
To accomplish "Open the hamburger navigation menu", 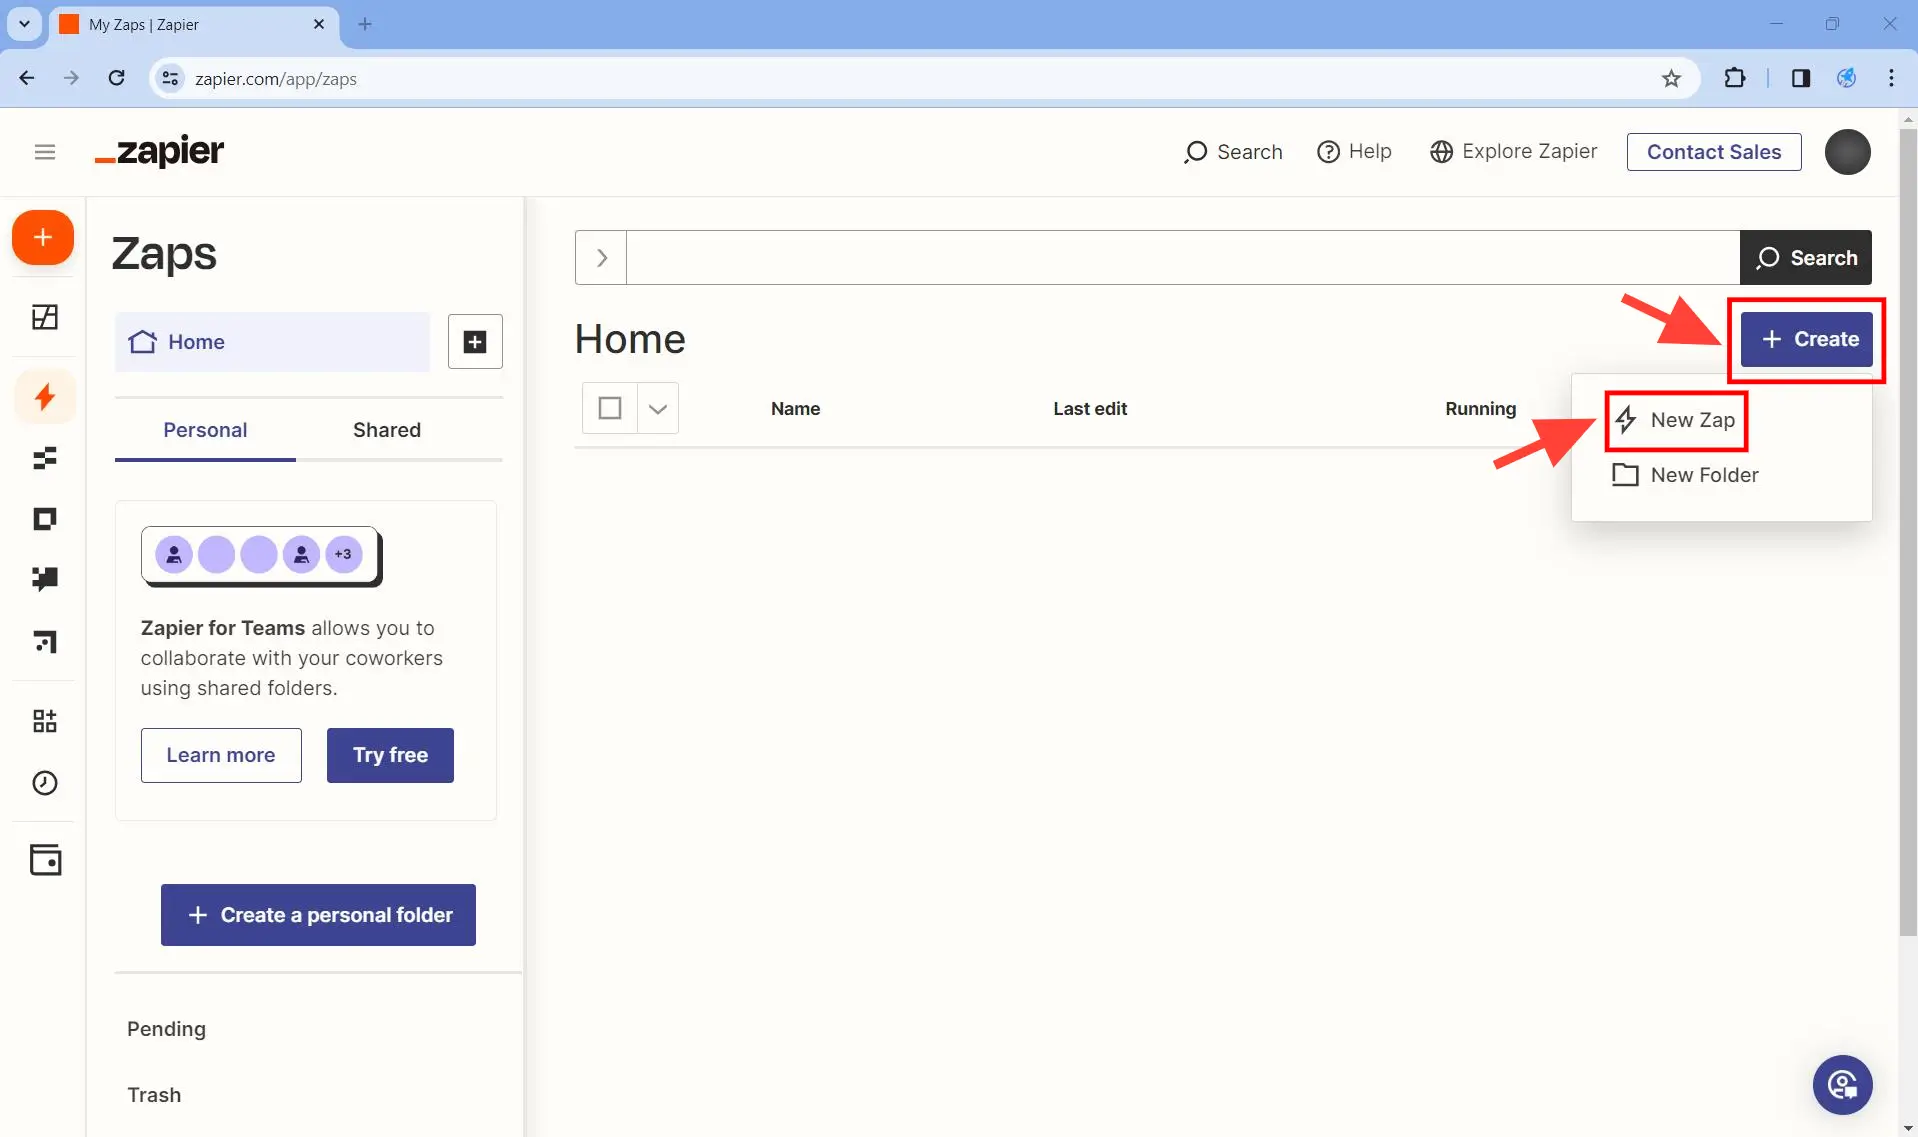I will click(45, 152).
